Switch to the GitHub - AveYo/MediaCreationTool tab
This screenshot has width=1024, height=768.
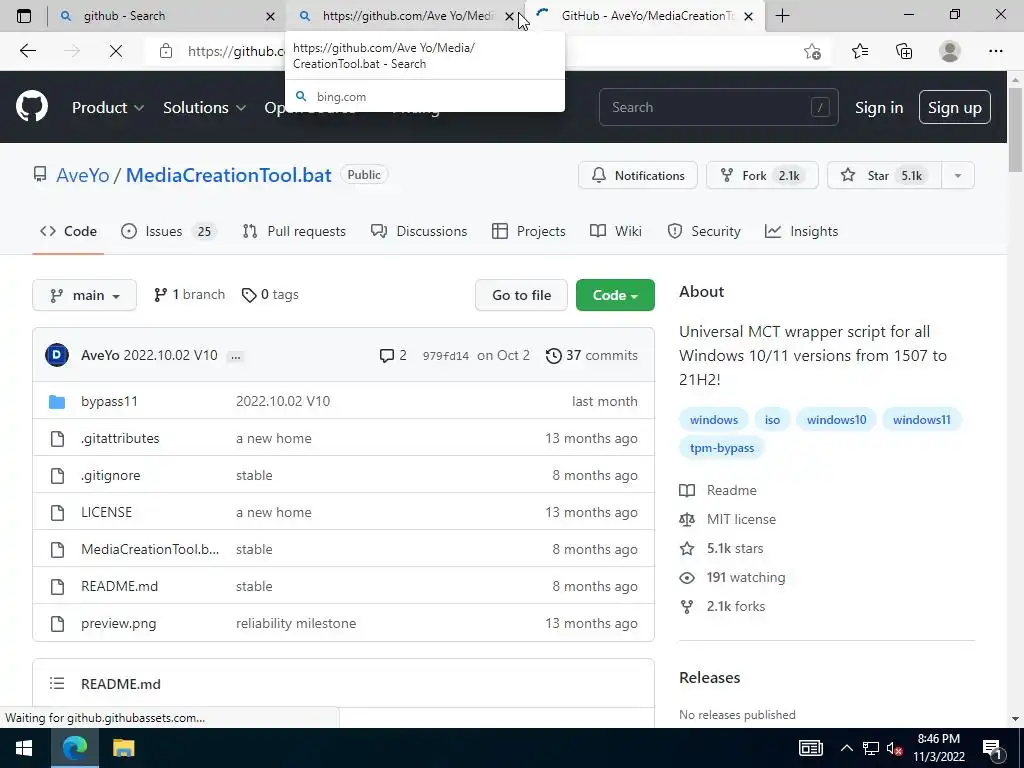click(645, 16)
